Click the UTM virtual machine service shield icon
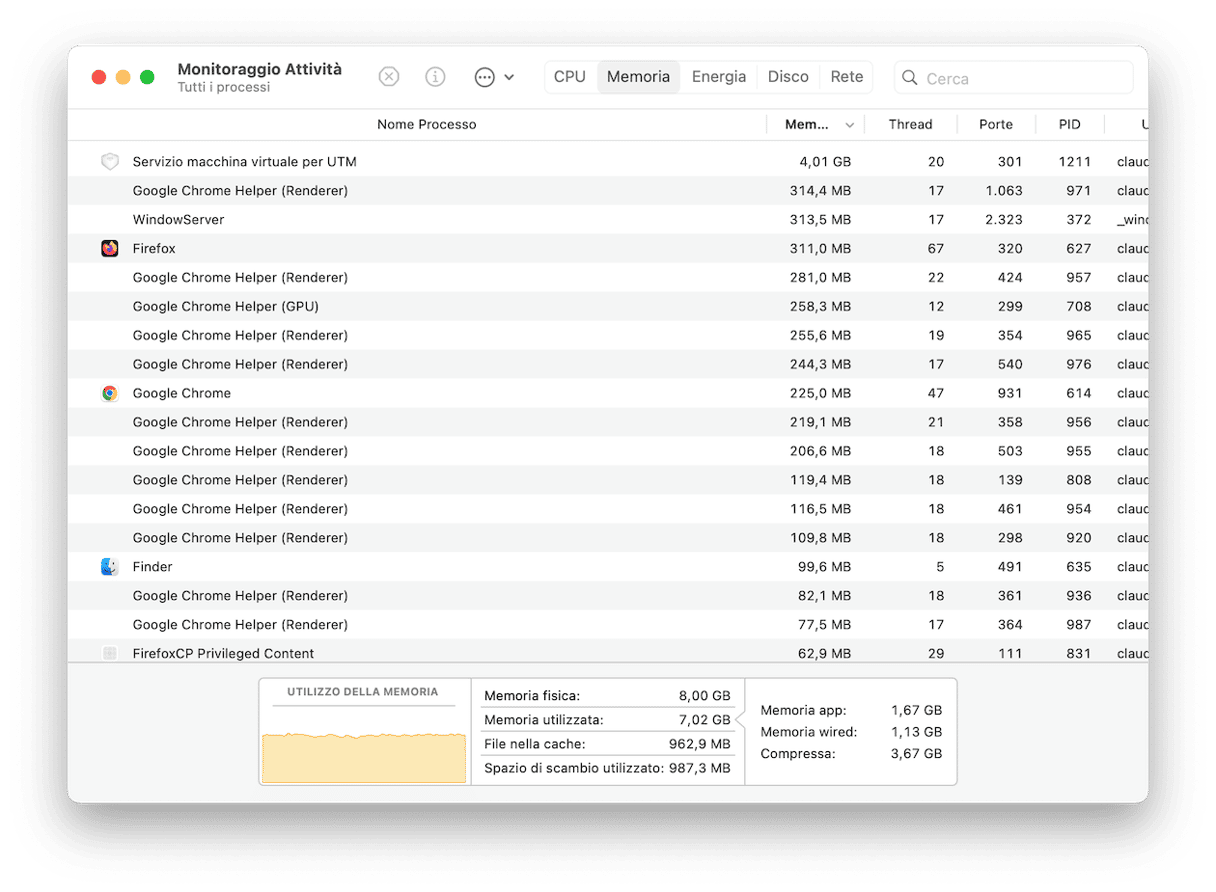 110,162
